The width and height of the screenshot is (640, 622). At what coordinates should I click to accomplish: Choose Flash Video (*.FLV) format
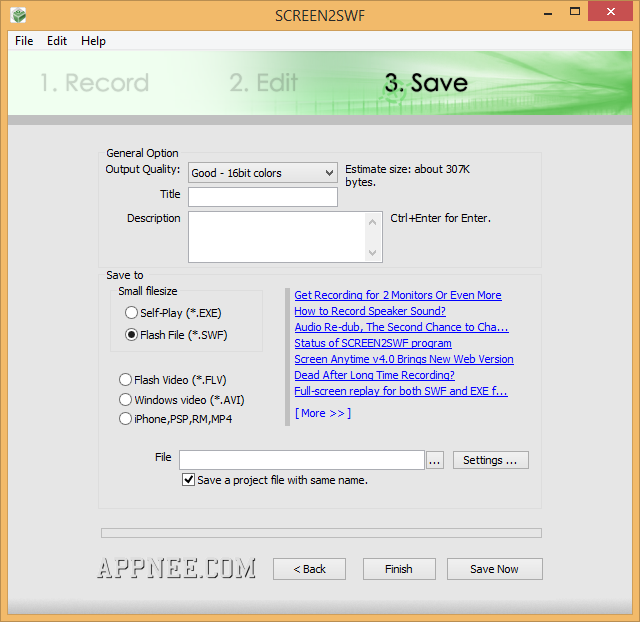pos(172,380)
